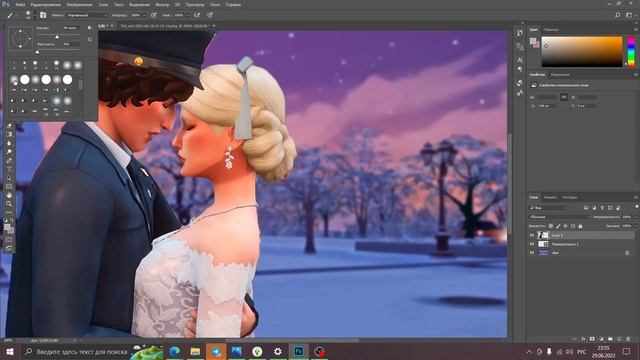The image size is (640, 360).
Task: Filter layers by adjustment layer icon
Action: tap(594, 208)
